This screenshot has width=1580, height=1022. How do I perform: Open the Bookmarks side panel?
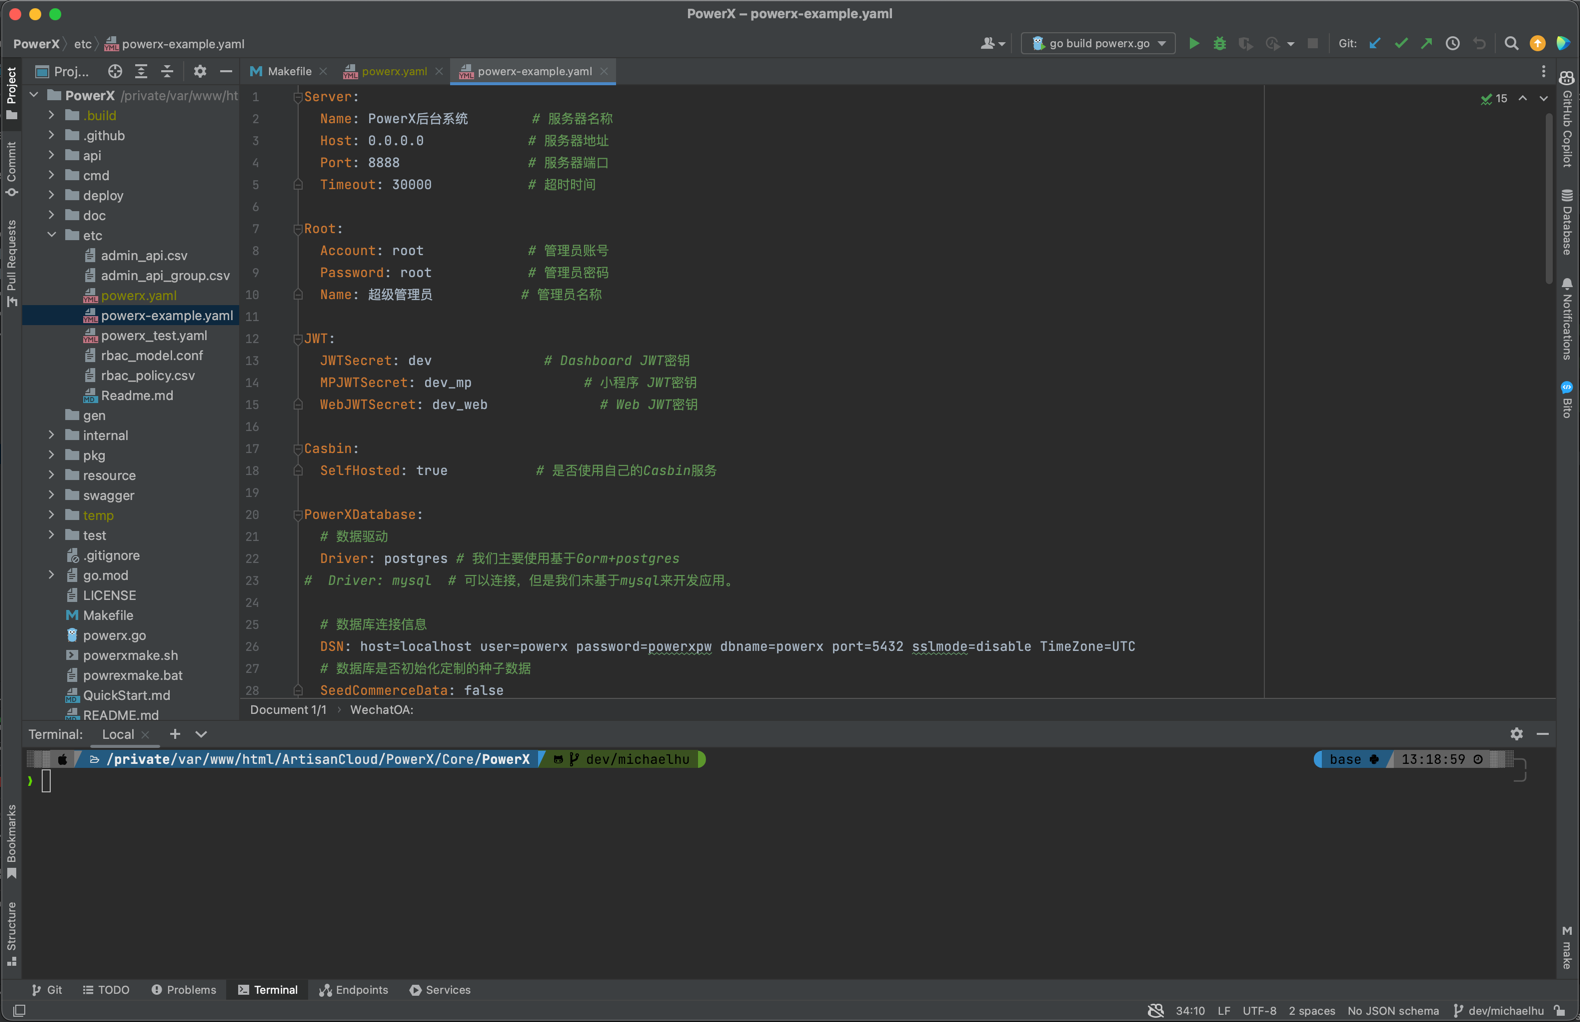pyautogui.click(x=12, y=841)
